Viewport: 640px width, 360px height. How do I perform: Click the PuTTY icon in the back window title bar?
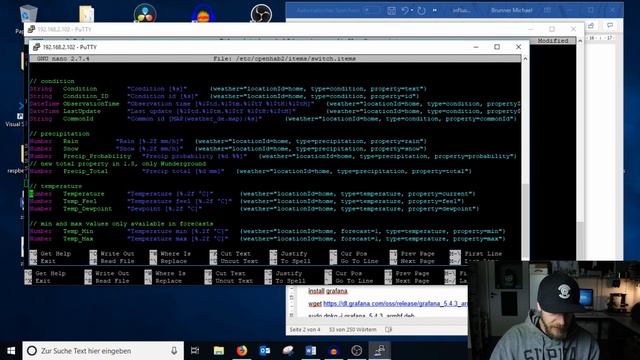[31, 29]
